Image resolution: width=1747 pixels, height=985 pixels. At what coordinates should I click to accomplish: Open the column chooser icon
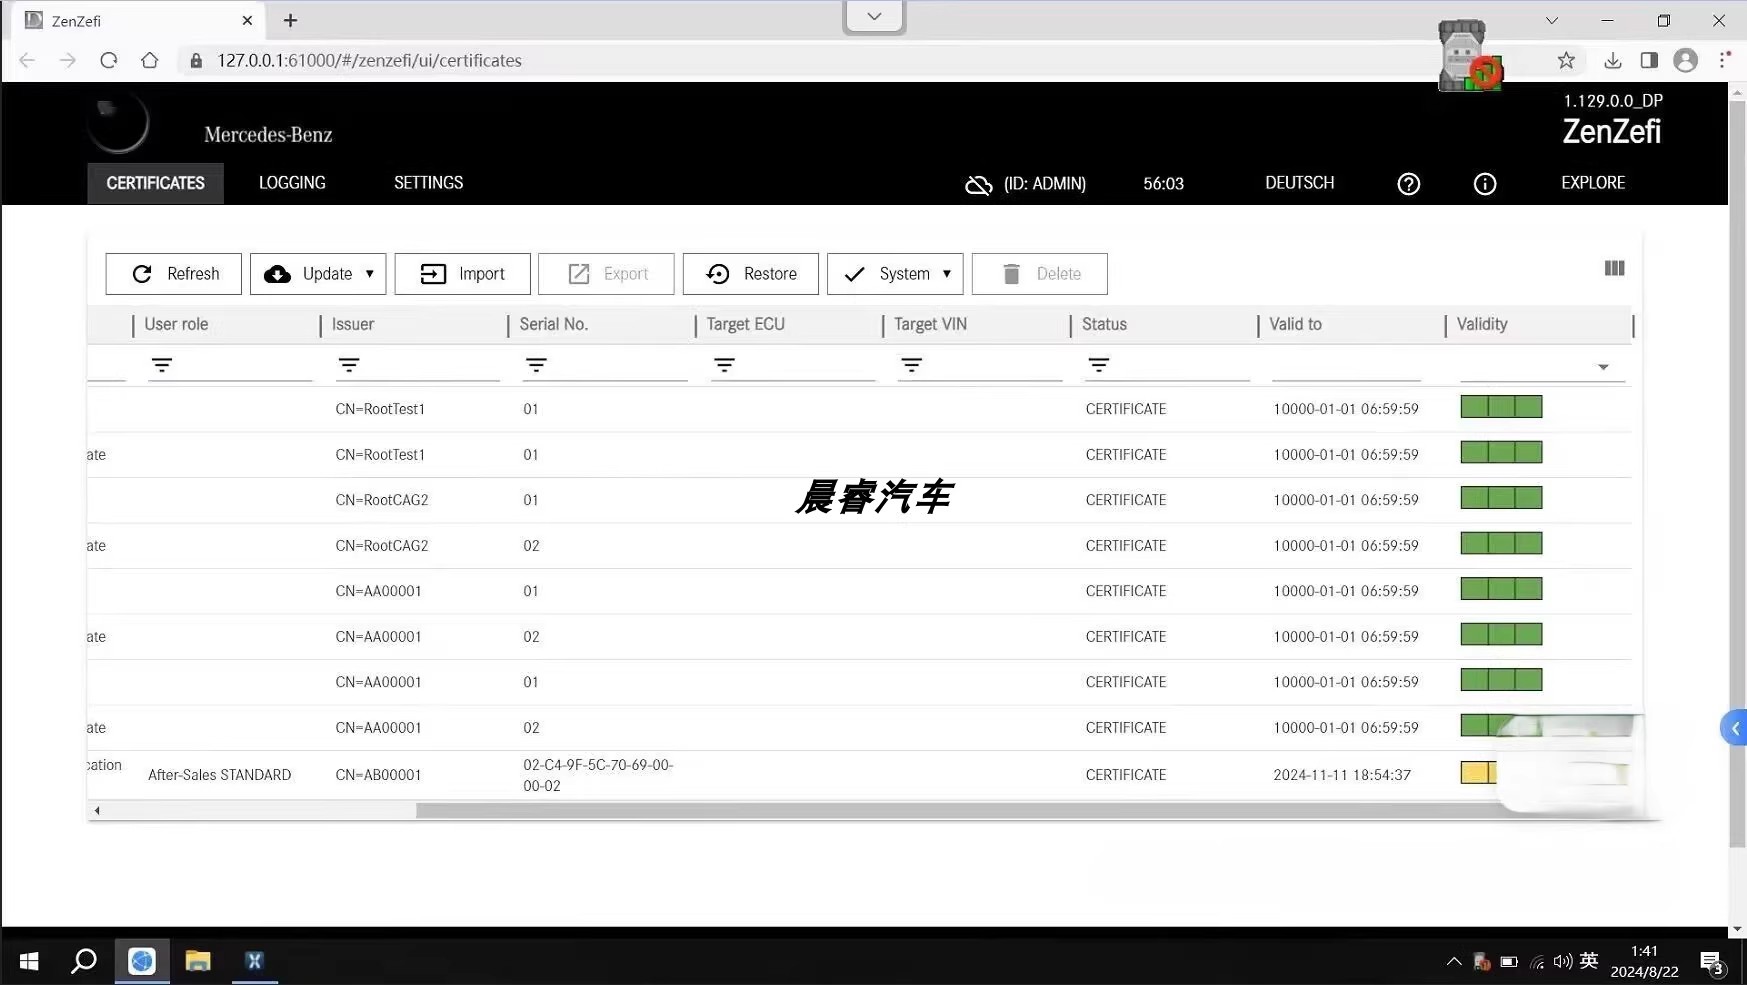1614,268
